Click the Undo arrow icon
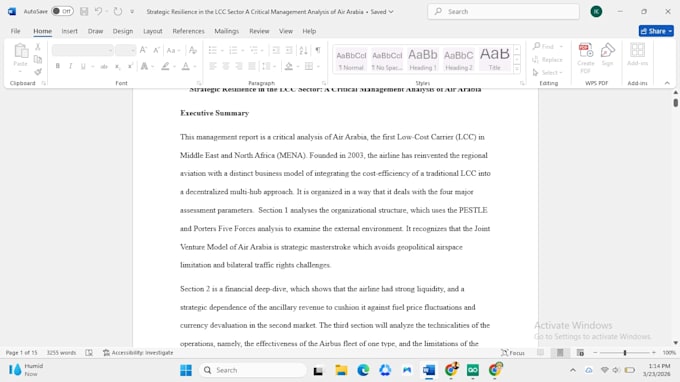Viewport: 680px width, 382px height. coord(98,12)
